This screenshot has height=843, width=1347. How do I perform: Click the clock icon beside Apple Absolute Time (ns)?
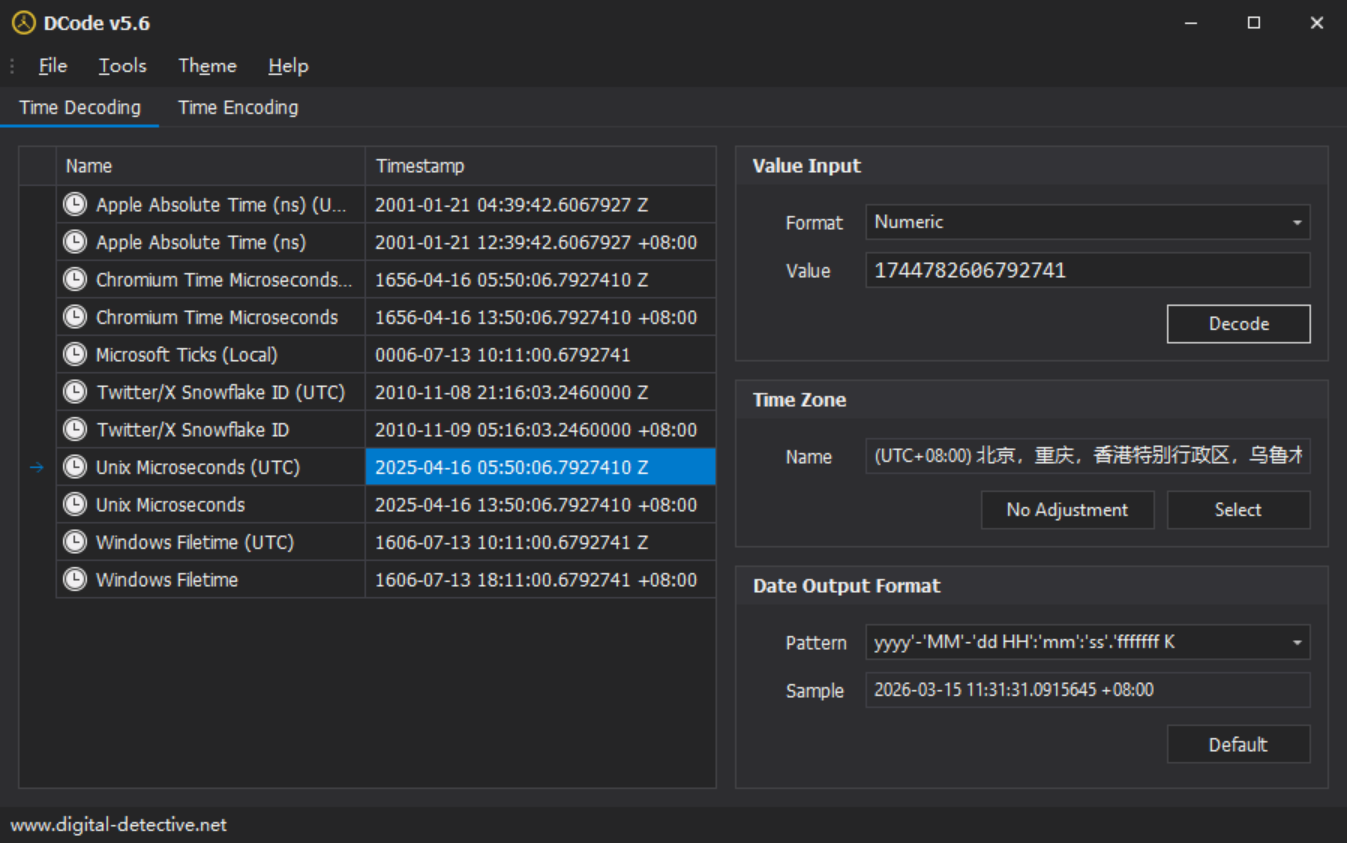[x=75, y=242]
